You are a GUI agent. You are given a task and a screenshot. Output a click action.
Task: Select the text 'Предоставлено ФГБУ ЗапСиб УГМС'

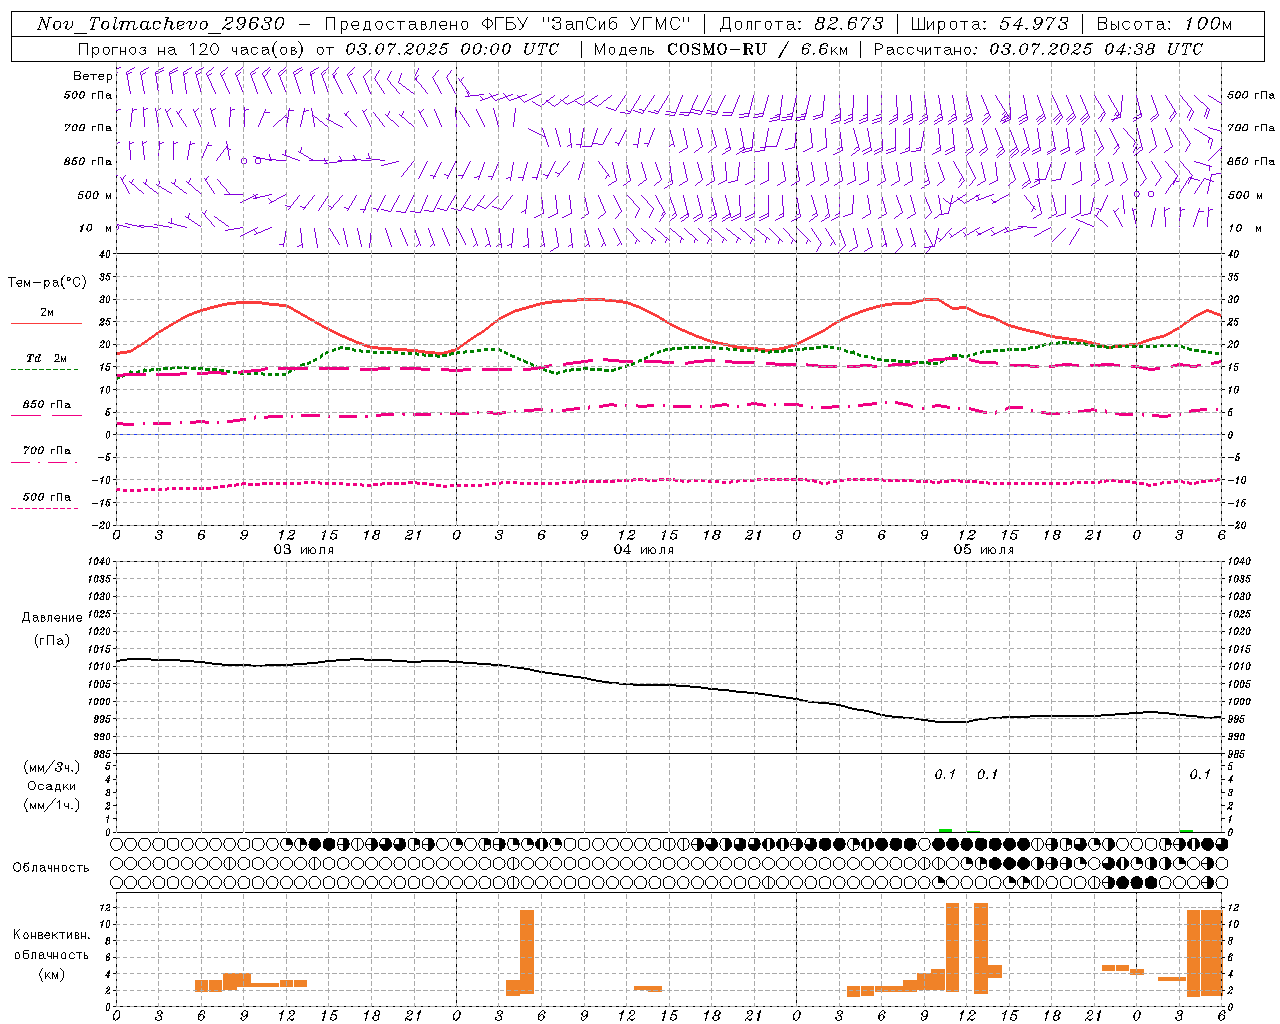pos(508,24)
